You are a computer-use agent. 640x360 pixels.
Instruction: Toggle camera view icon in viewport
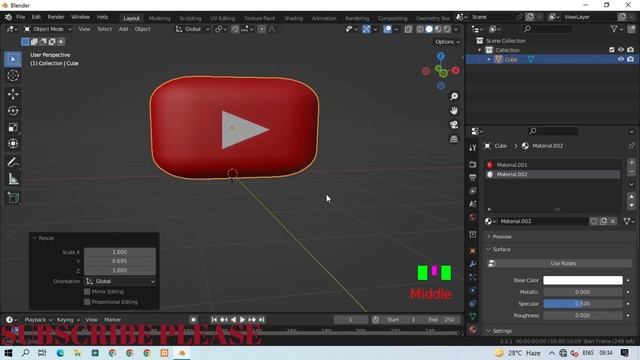(x=454, y=125)
